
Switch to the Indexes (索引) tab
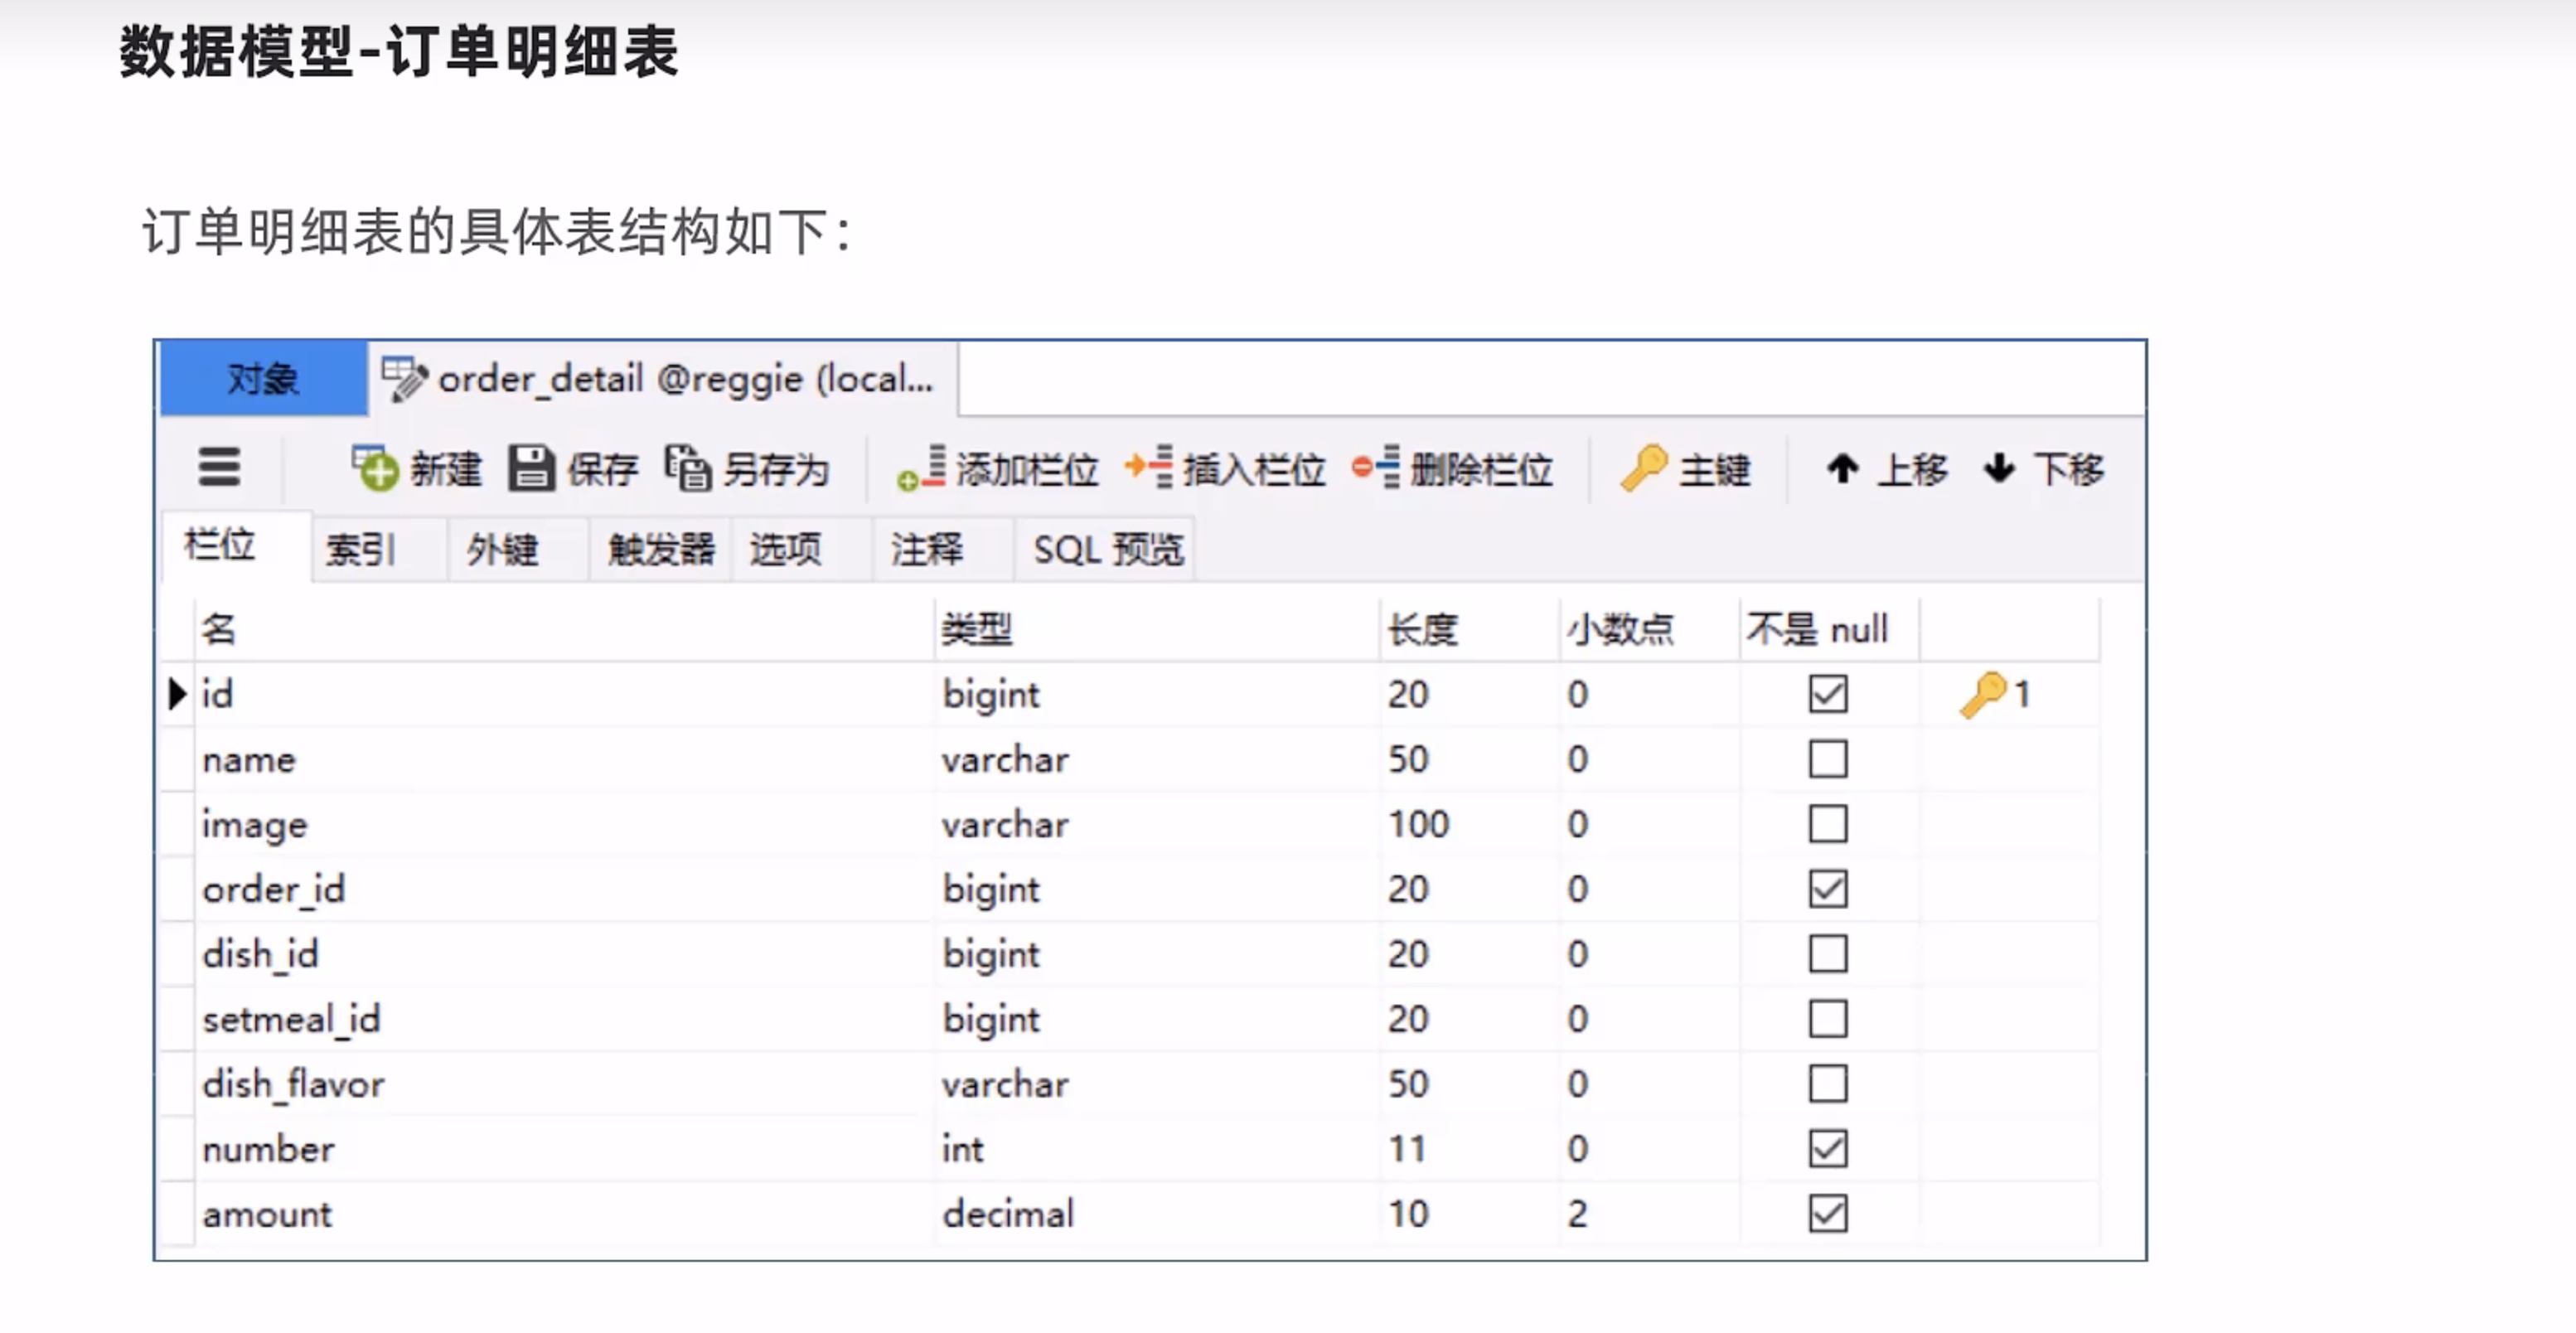(361, 549)
